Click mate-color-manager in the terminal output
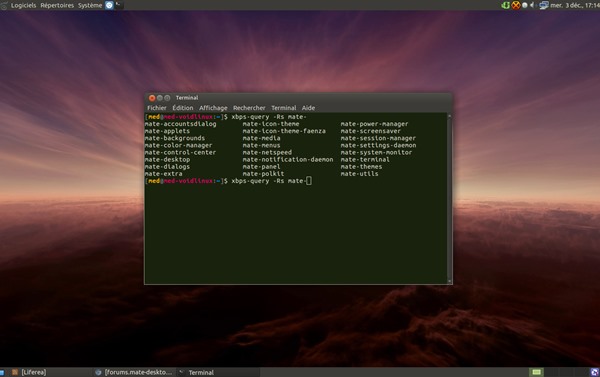Viewport: 600px width, 377px height. [178, 145]
